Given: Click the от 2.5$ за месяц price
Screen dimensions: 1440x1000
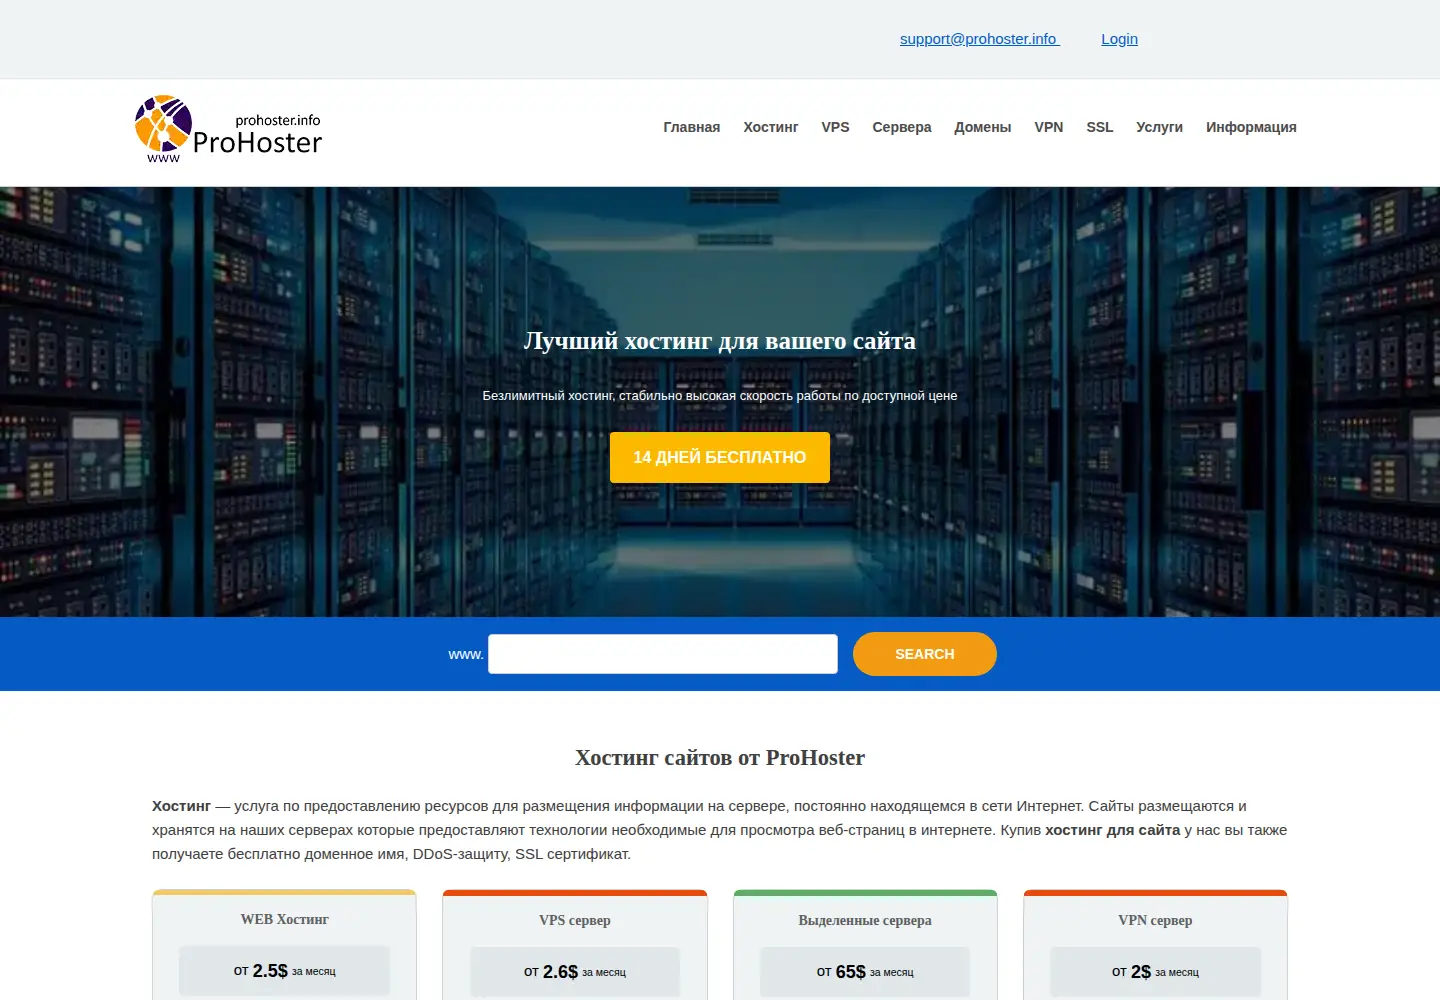Looking at the screenshot, I should pos(285,971).
